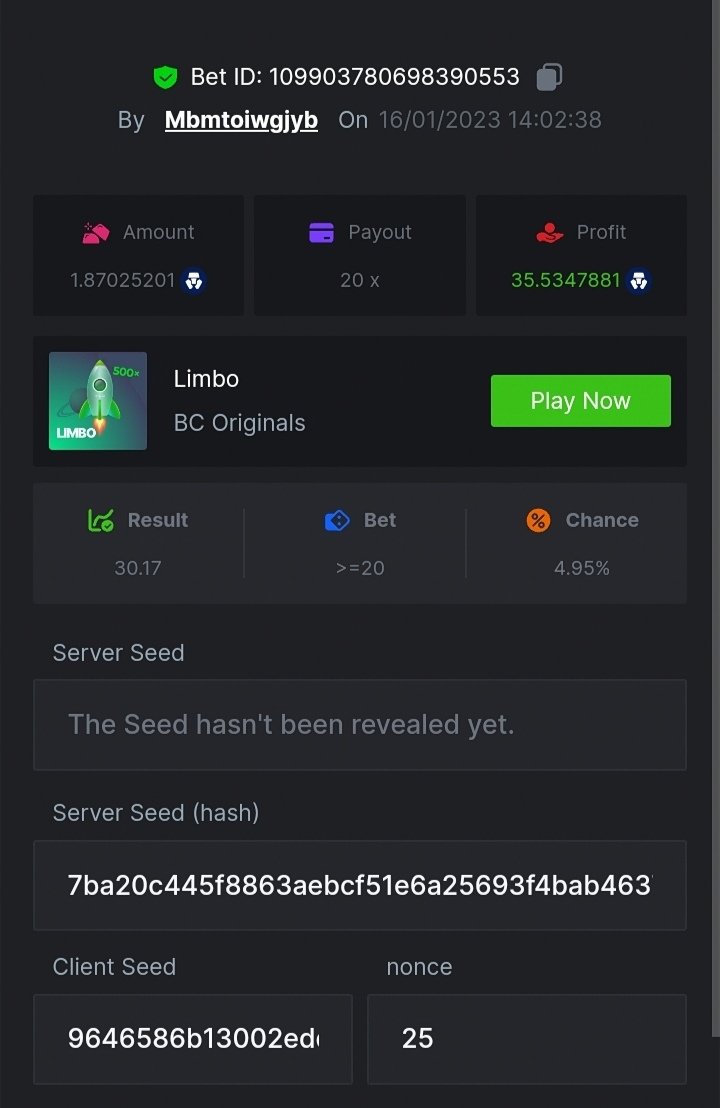Click the red Profit hand icon
The height and width of the screenshot is (1108, 720).
click(550, 233)
